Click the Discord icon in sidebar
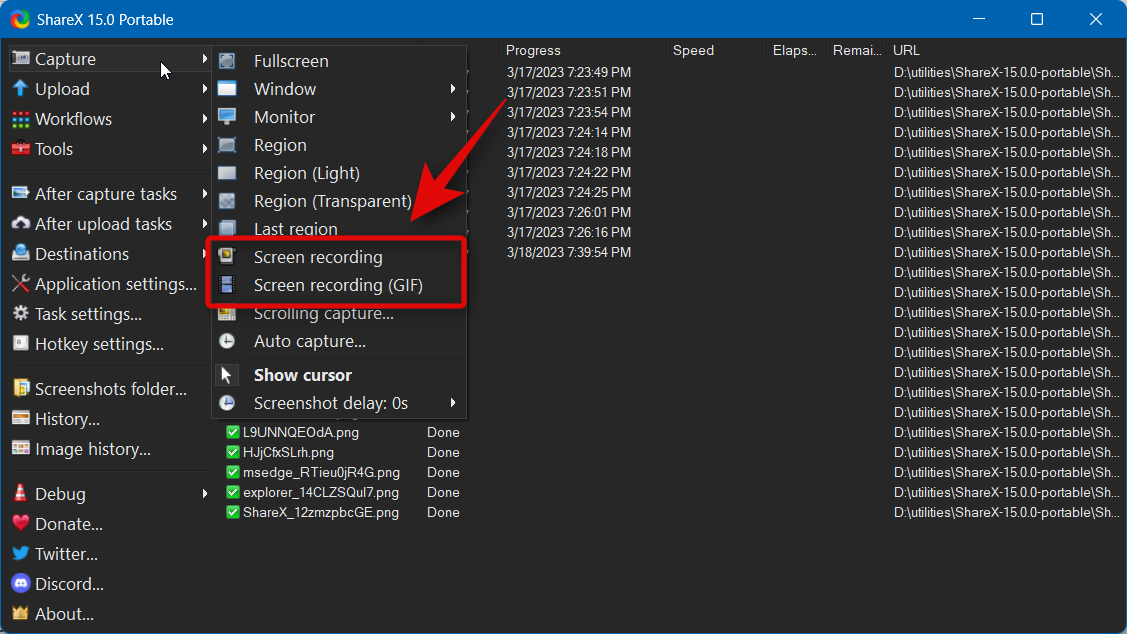Screen dimensions: 1127x634 (x=20, y=583)
